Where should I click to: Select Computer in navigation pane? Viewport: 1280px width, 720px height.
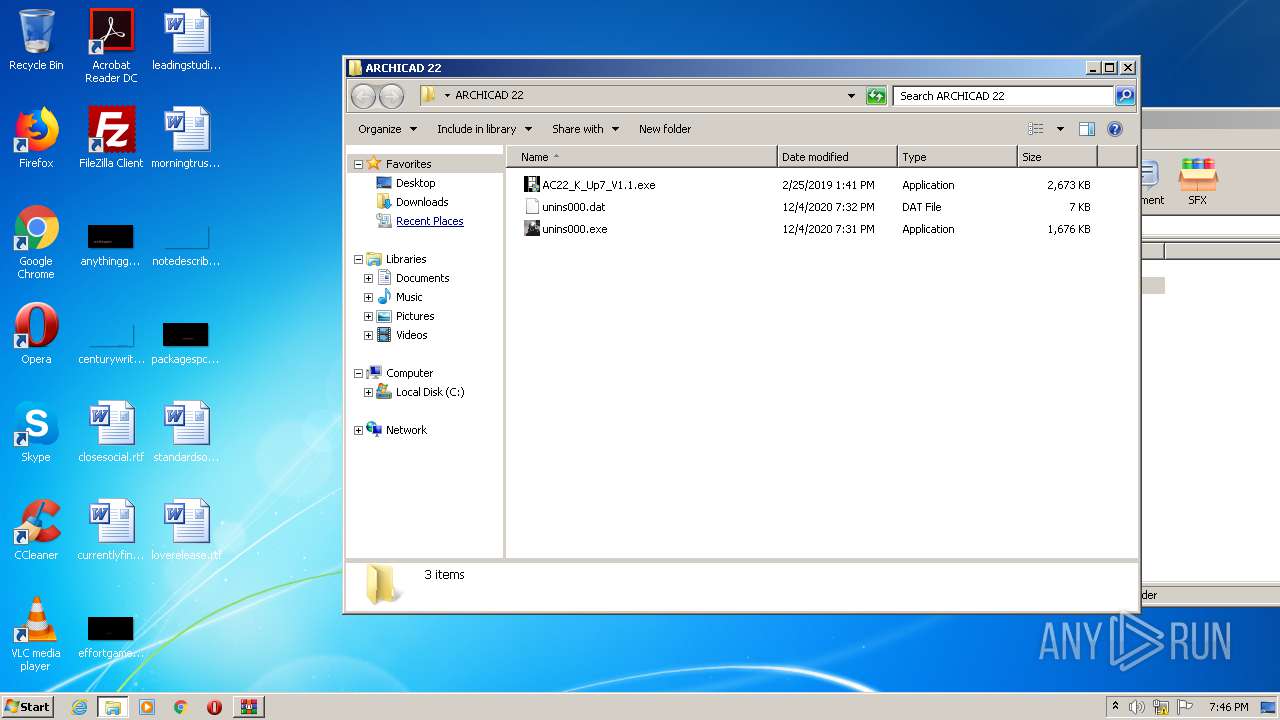click(x=409, y=373)
